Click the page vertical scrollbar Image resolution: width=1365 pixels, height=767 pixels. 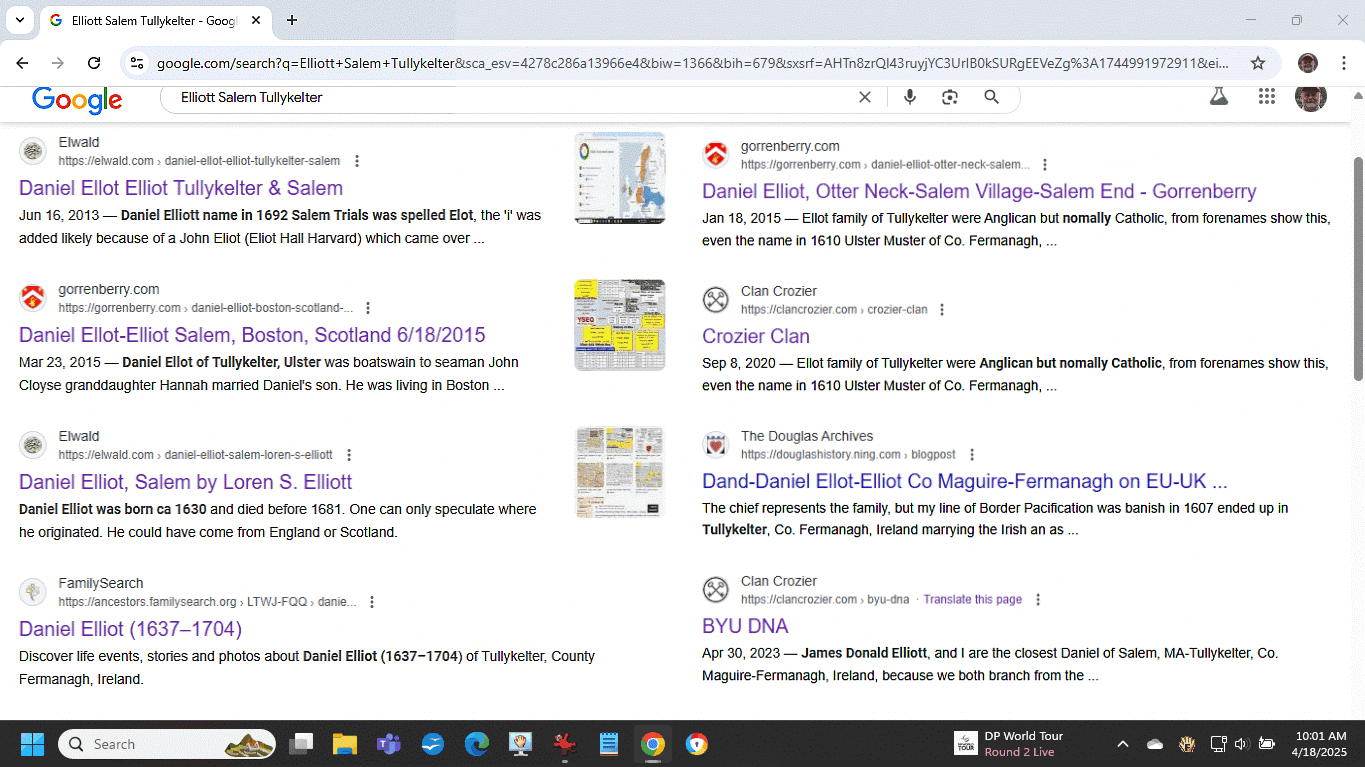tap(1357, 268)
